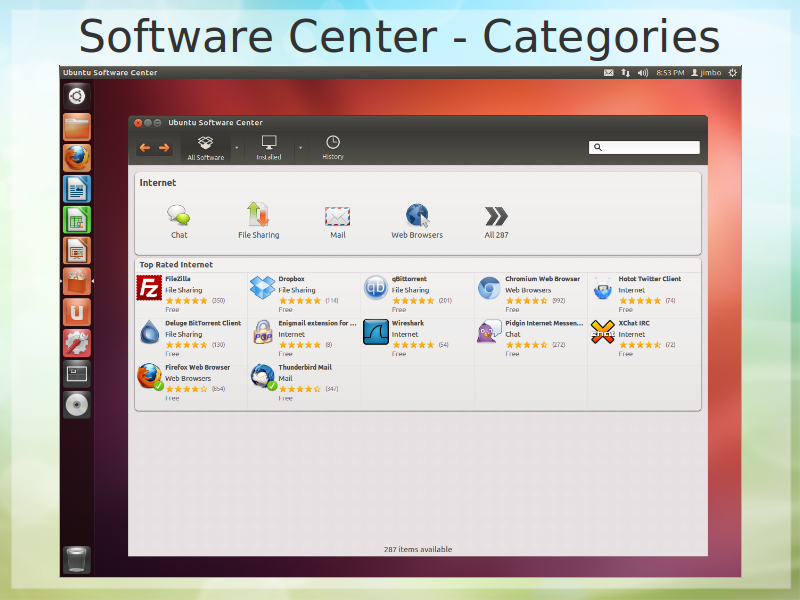Click the FileZilla app icon

(149, 288)
